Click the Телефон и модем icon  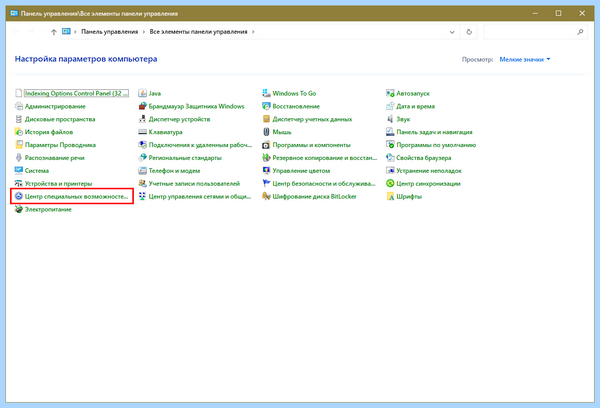click(142, 171)
